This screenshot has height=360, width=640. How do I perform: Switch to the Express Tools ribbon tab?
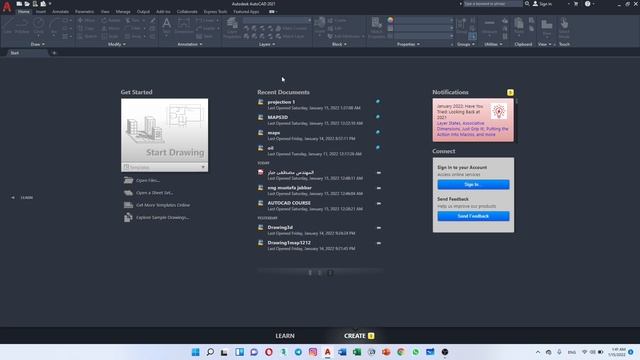[x=215, y=12]
